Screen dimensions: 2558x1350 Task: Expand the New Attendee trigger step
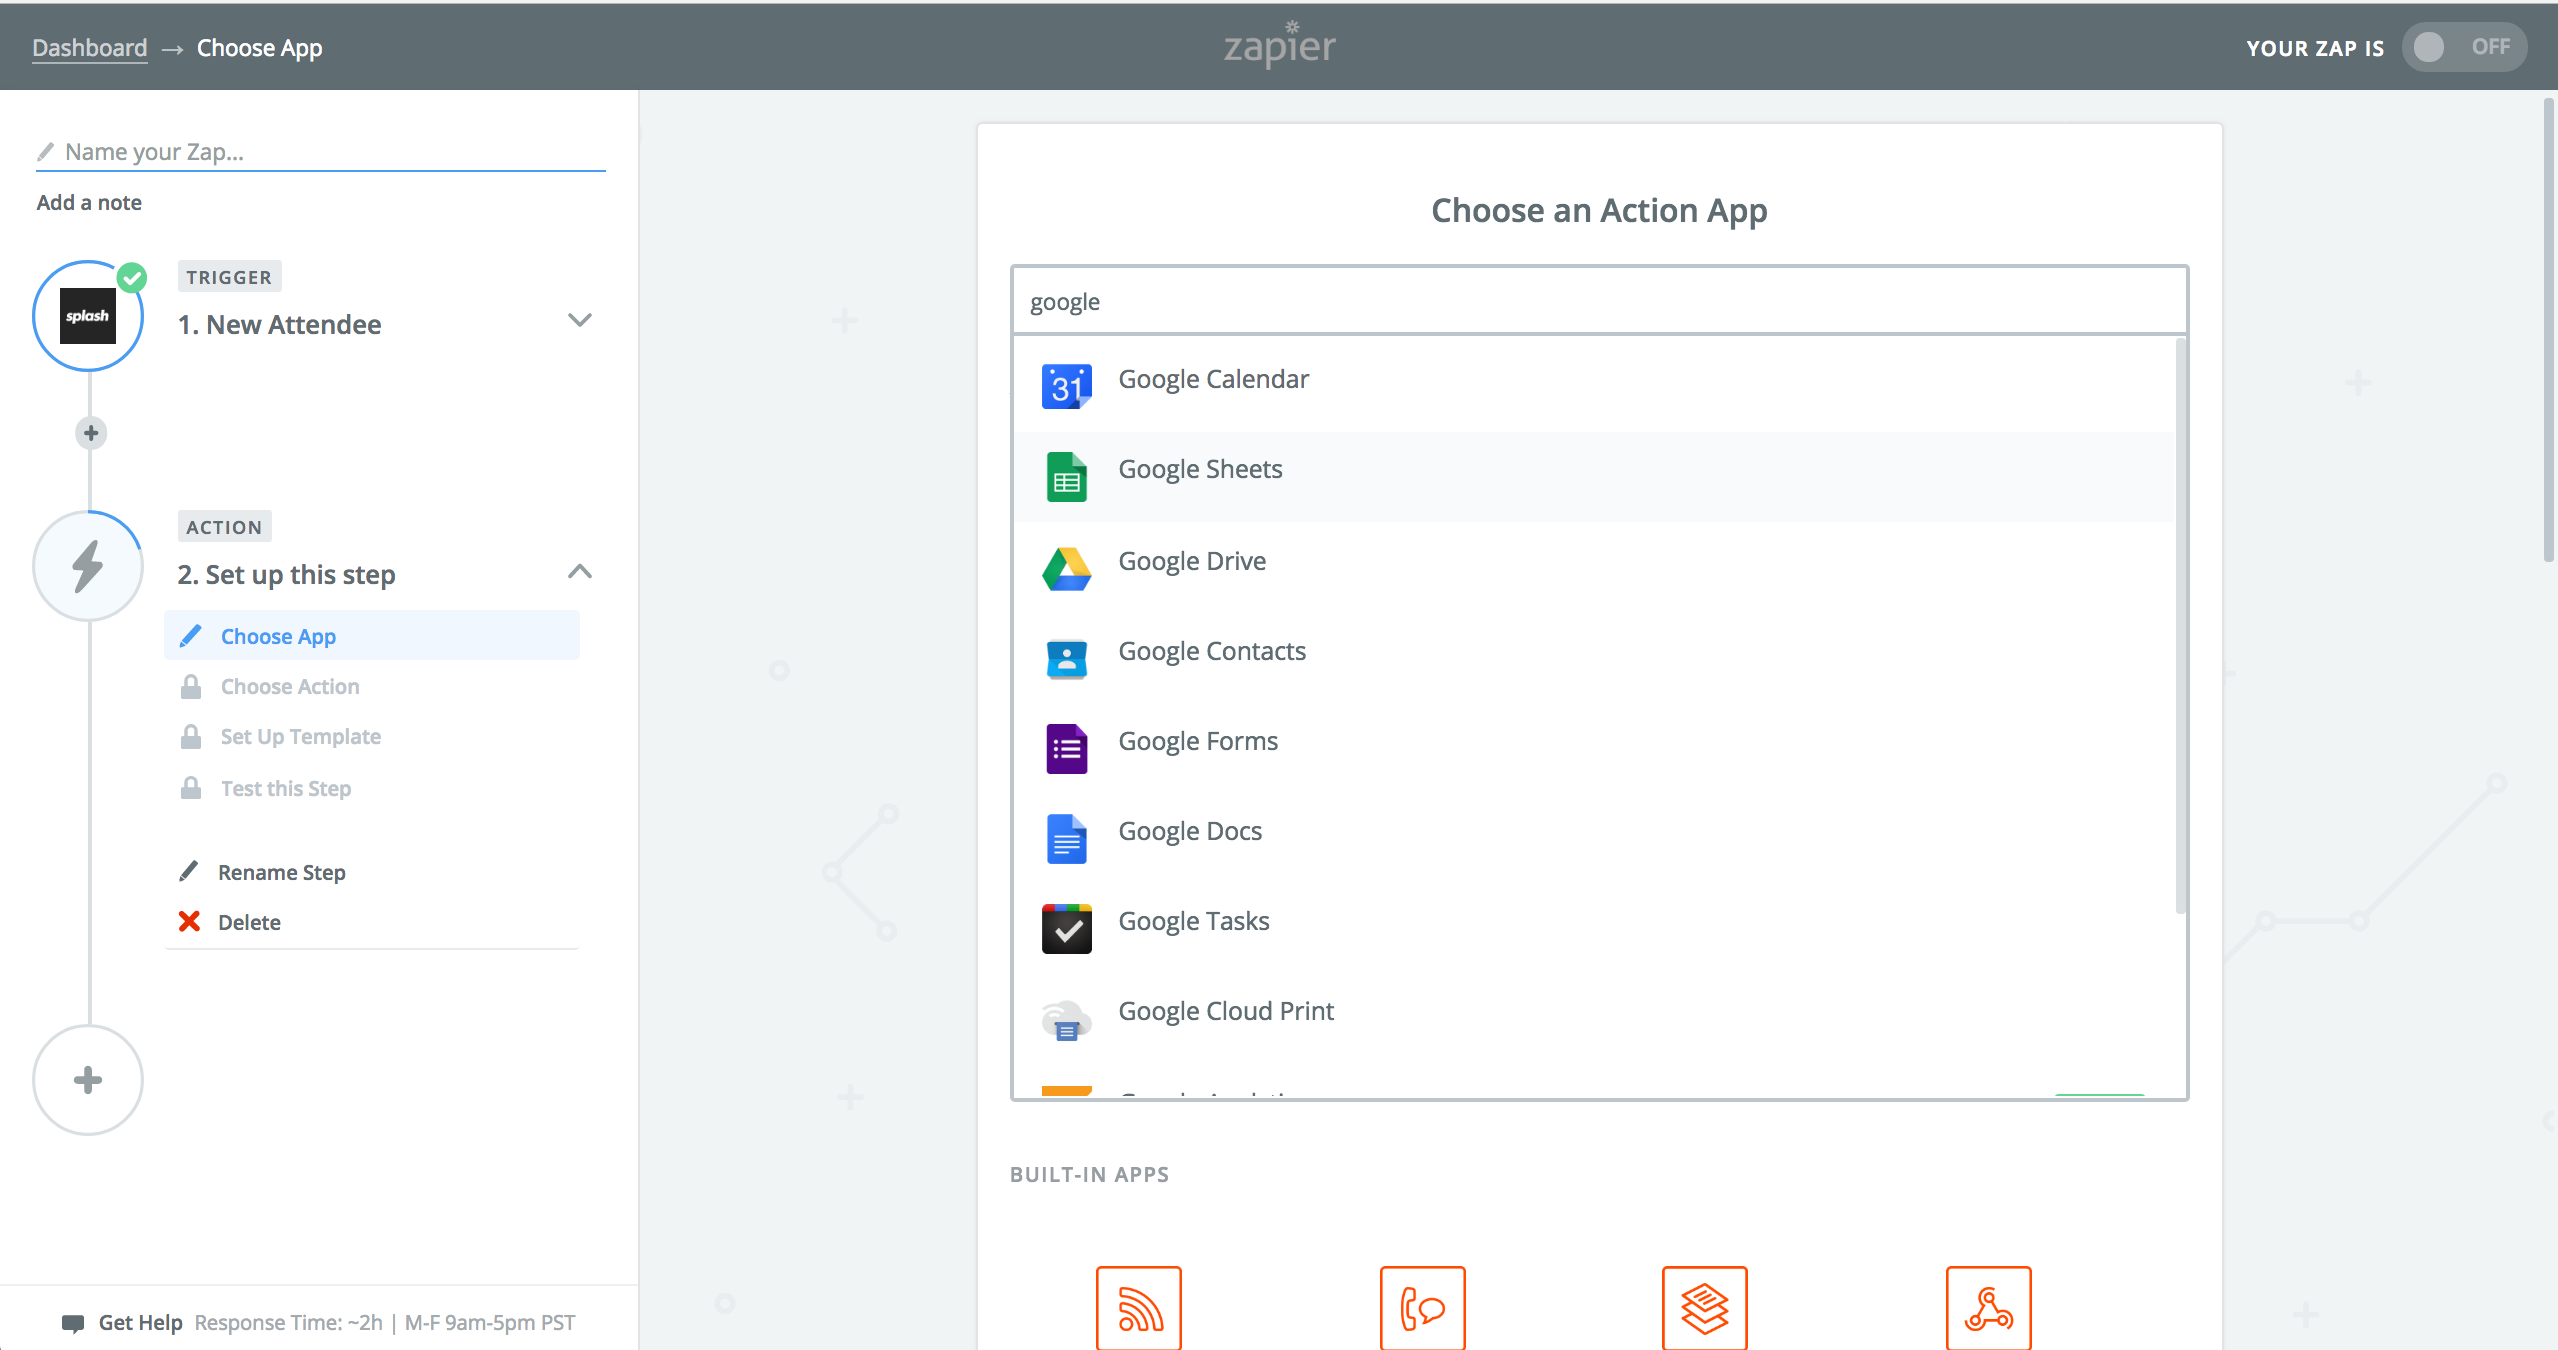579,320
